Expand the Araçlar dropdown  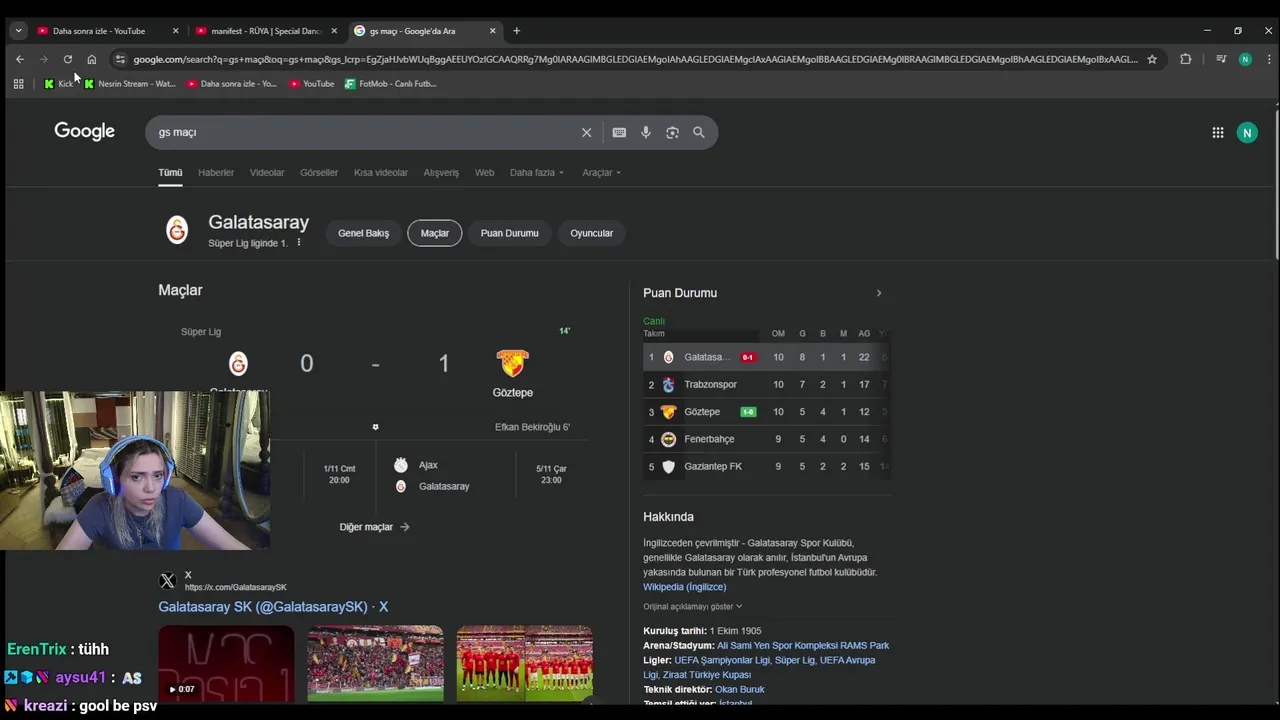601,173
